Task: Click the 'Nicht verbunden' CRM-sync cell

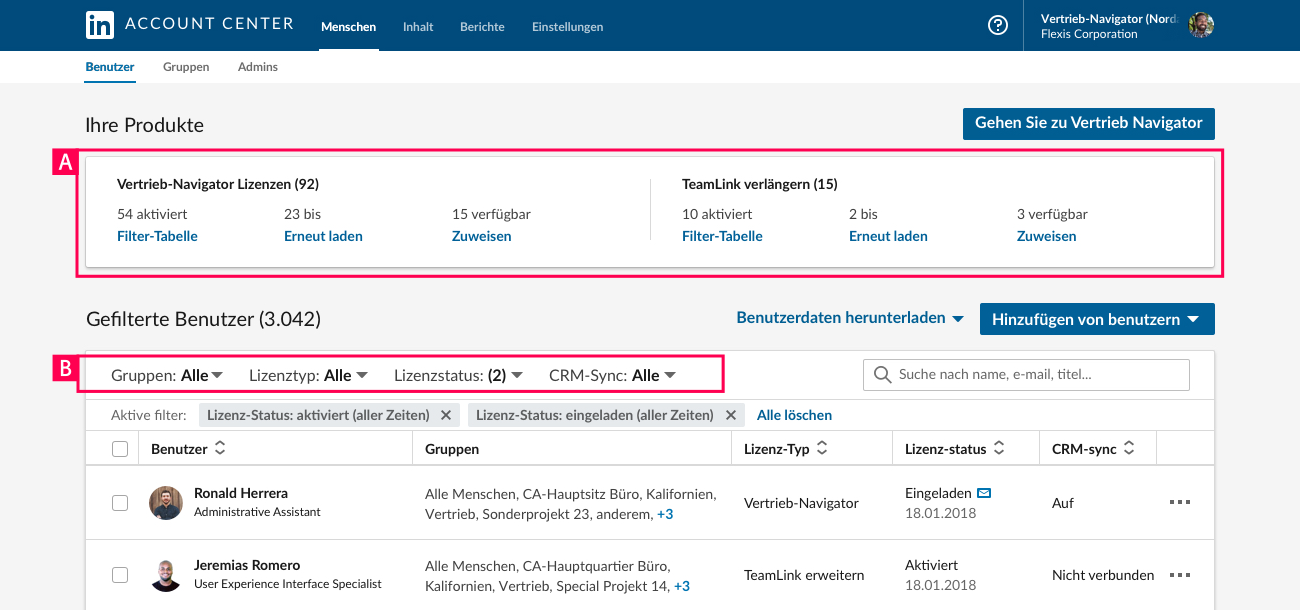Action: (1103, 575)
